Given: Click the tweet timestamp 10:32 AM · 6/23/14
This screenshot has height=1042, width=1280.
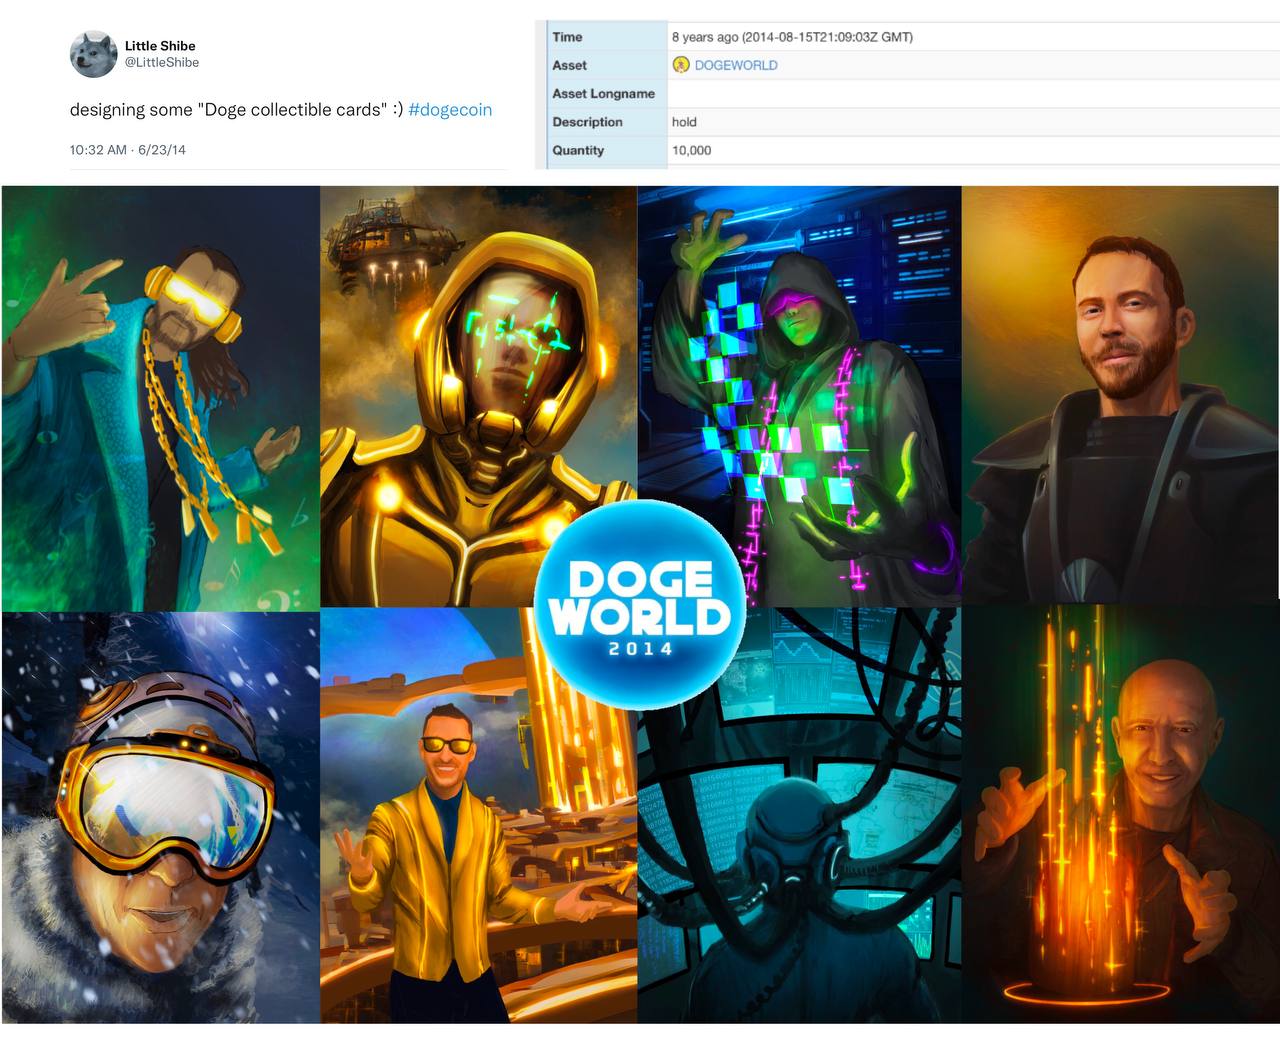Looking at the screenshot, I should tap(128, 150).
